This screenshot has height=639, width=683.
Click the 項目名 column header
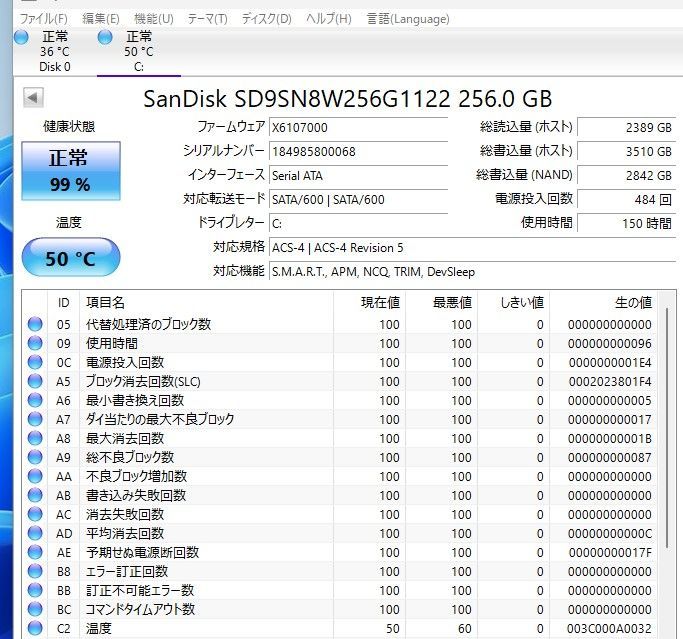click(206, 302)
